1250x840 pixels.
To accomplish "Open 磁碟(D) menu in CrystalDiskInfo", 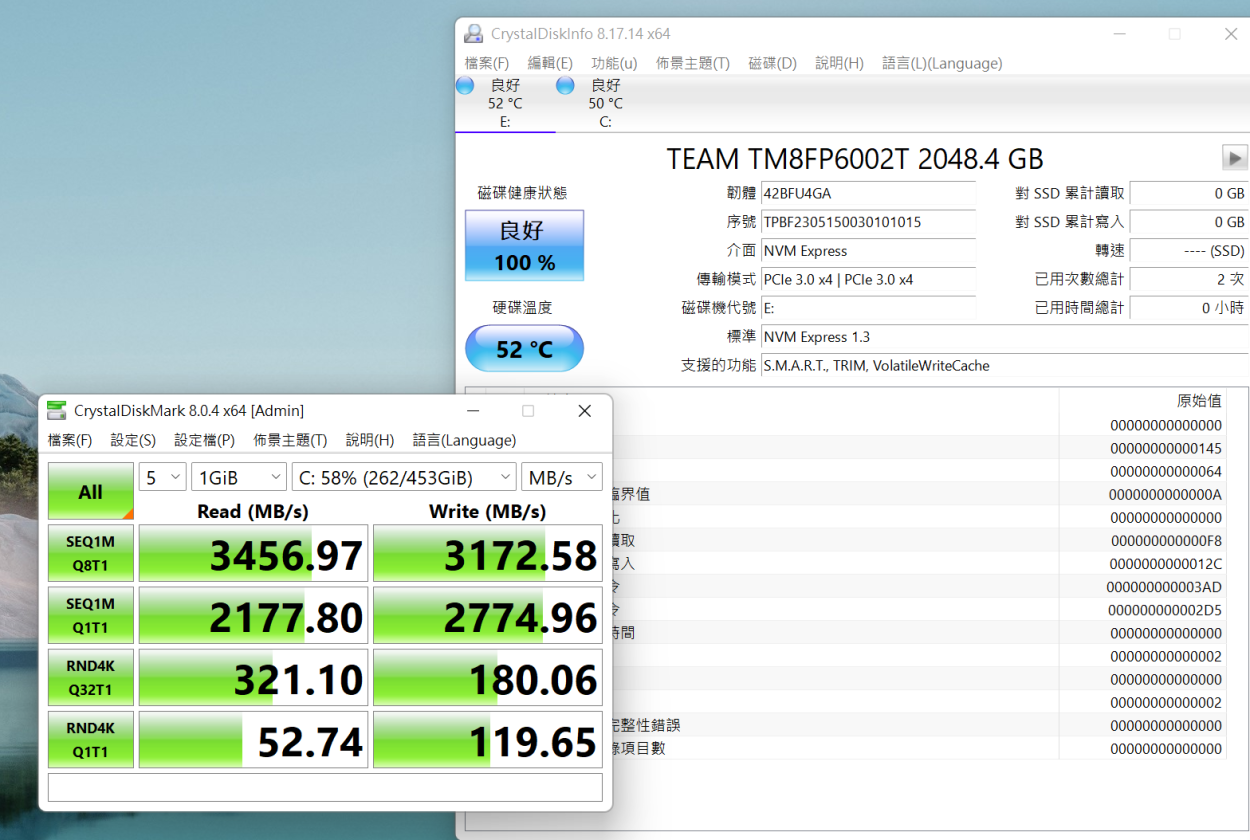I will click(x=773, y=63).
